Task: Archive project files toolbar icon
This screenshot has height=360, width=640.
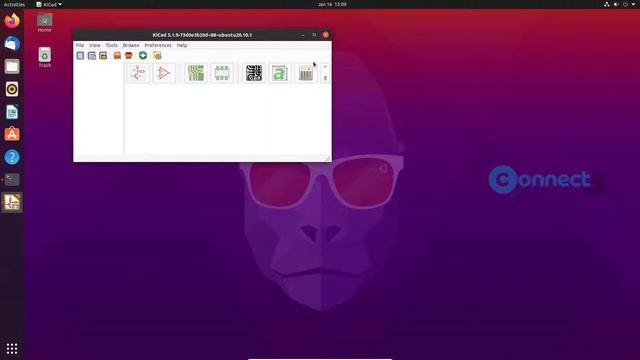Action: point(117,56)
